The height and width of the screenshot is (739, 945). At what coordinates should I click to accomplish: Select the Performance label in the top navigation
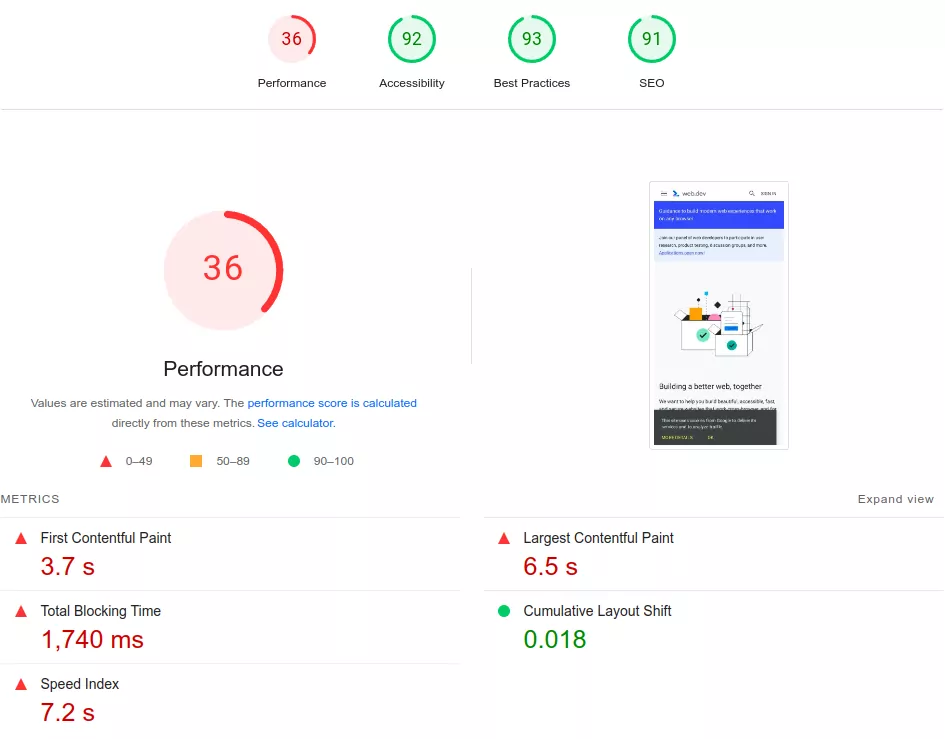click(292, 83)
